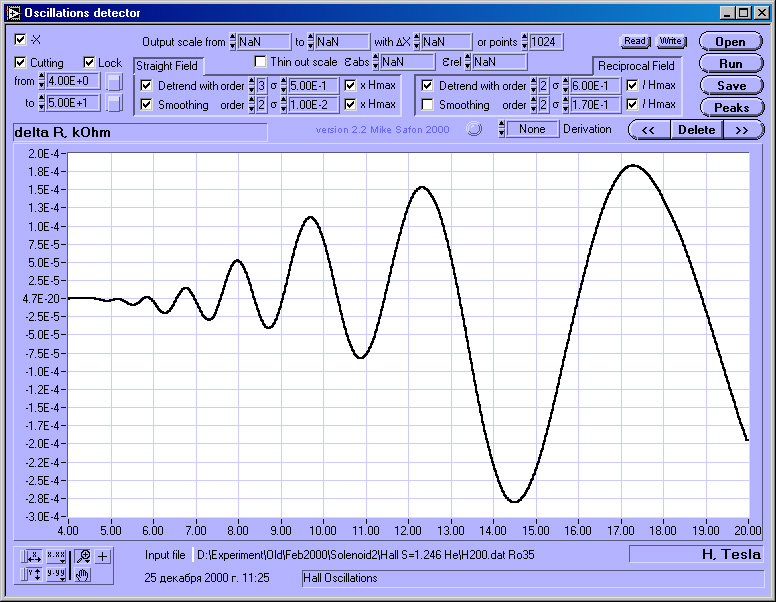
Task: Click stepper arrows of Cutting to value
Action: [x=42, y=103]
